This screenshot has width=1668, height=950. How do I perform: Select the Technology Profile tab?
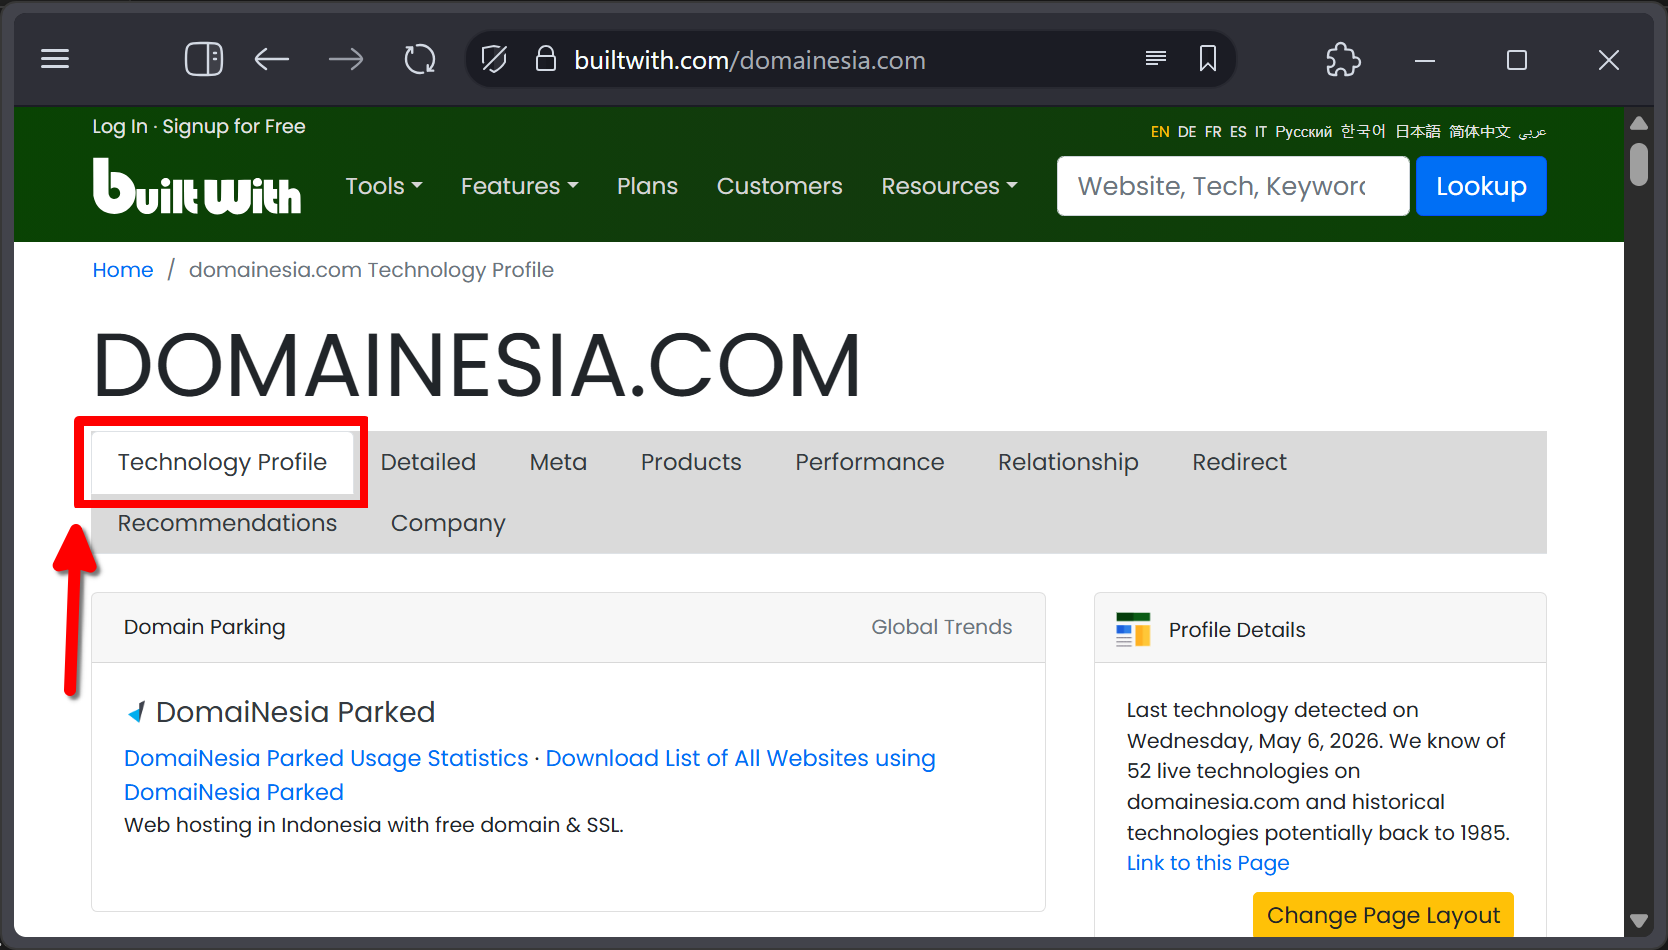click(222, 462)
